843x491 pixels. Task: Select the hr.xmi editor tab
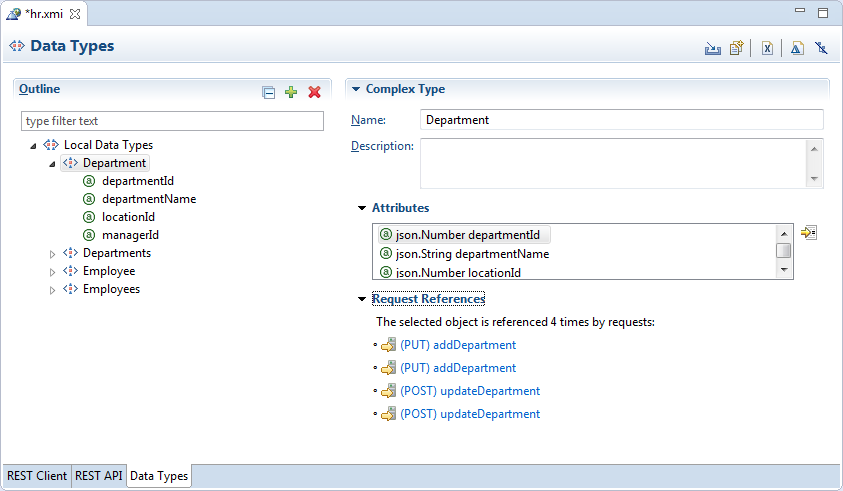pos(44,14)
